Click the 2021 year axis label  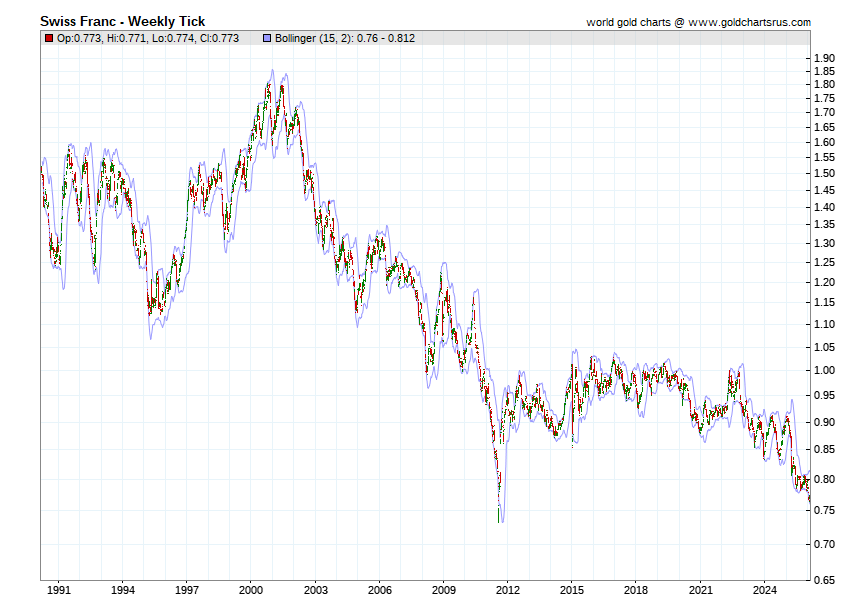click(x=701, y=590)
